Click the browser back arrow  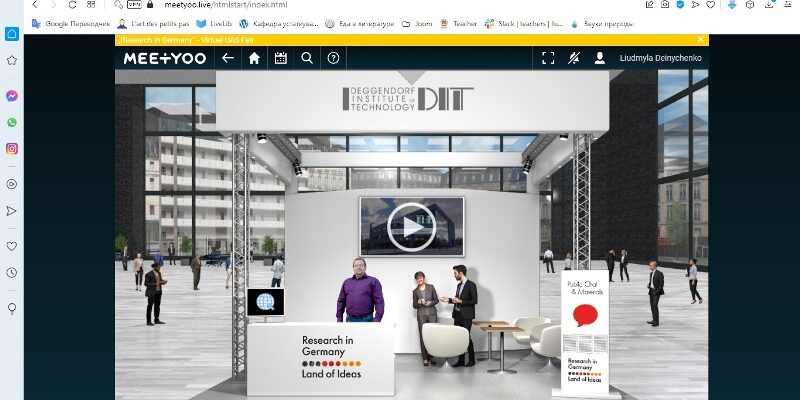point(35,5)
